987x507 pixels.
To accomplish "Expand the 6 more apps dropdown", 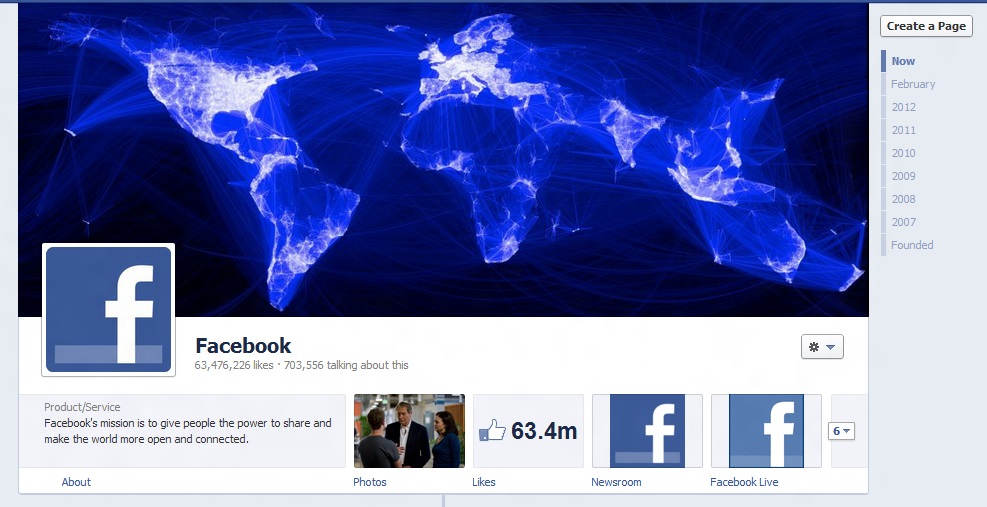I will (x=841, y=431).
